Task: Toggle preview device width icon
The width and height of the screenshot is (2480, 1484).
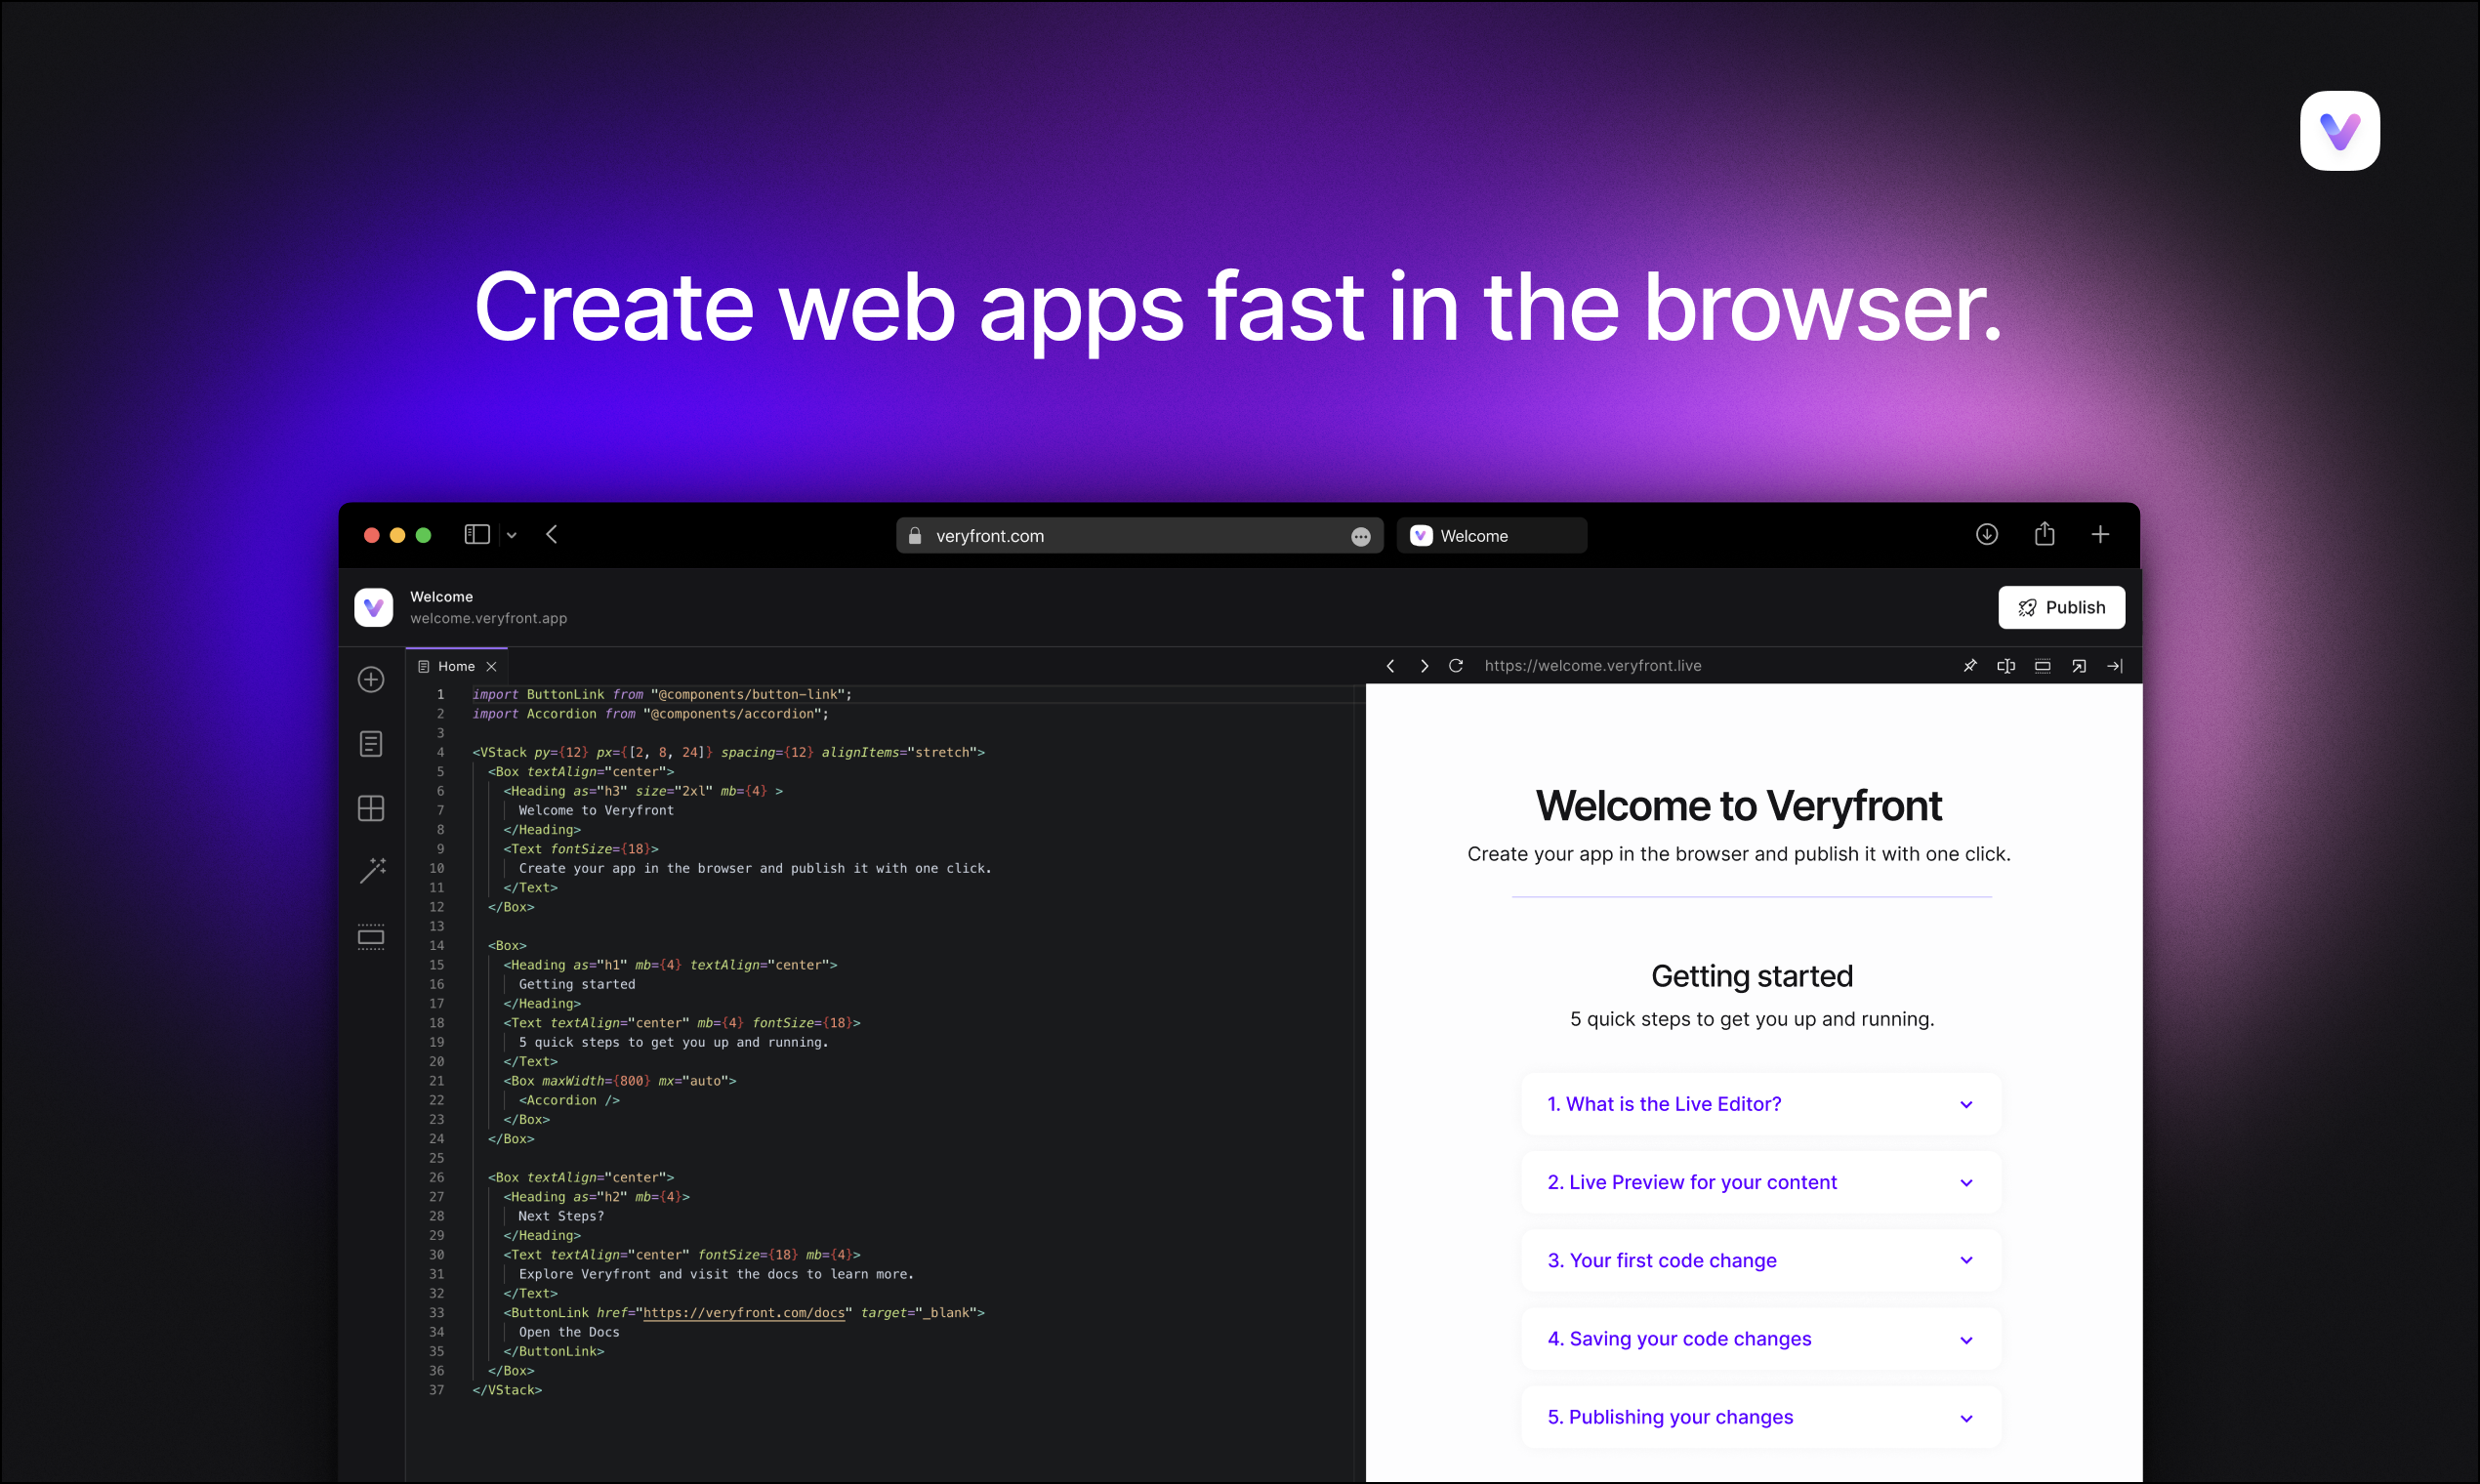Action: (x=2042, y=666)
